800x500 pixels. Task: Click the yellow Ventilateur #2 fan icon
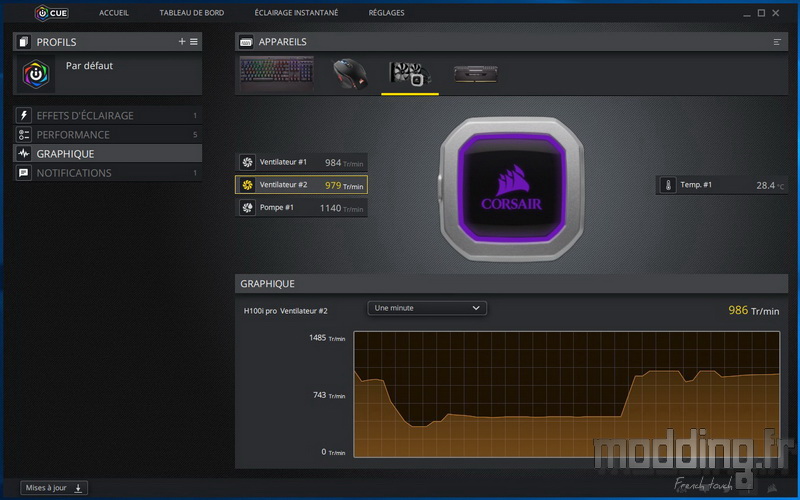[247, 185]
